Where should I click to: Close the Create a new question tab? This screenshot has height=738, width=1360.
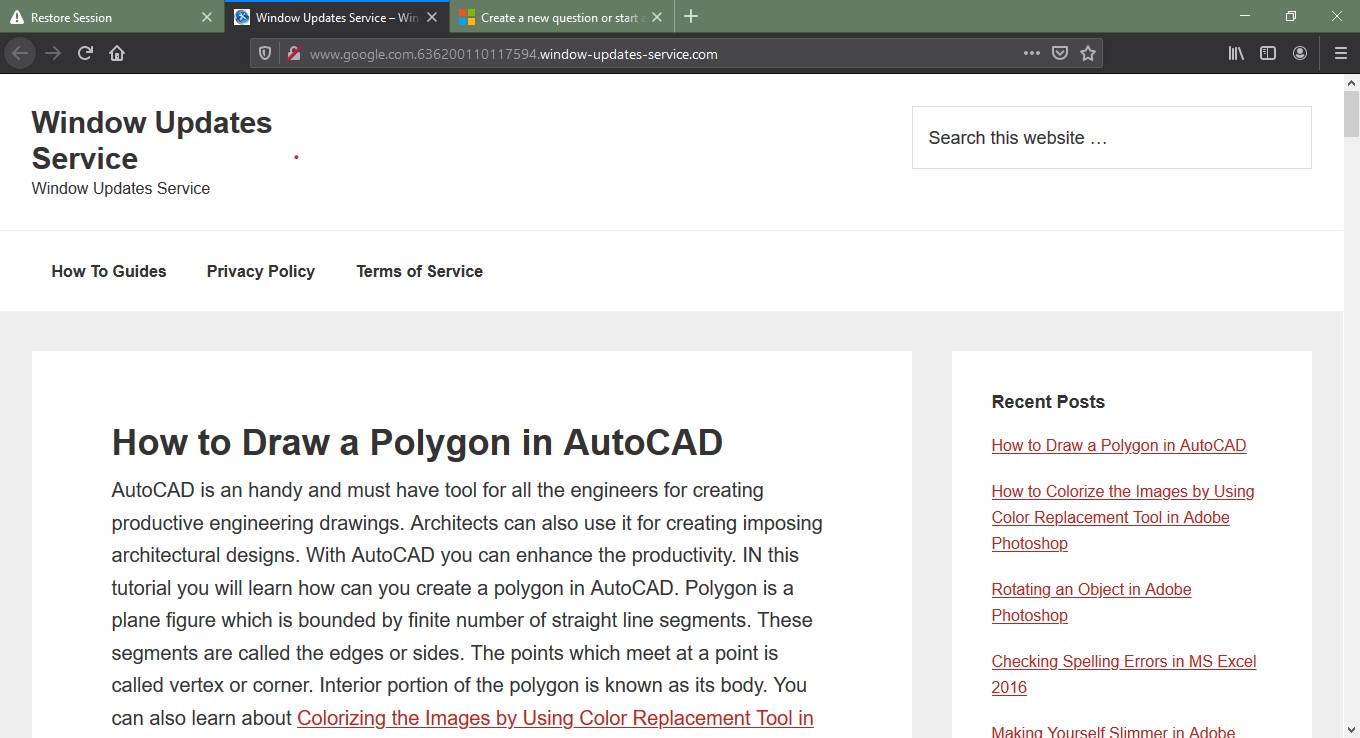click(x=657, y=17)
